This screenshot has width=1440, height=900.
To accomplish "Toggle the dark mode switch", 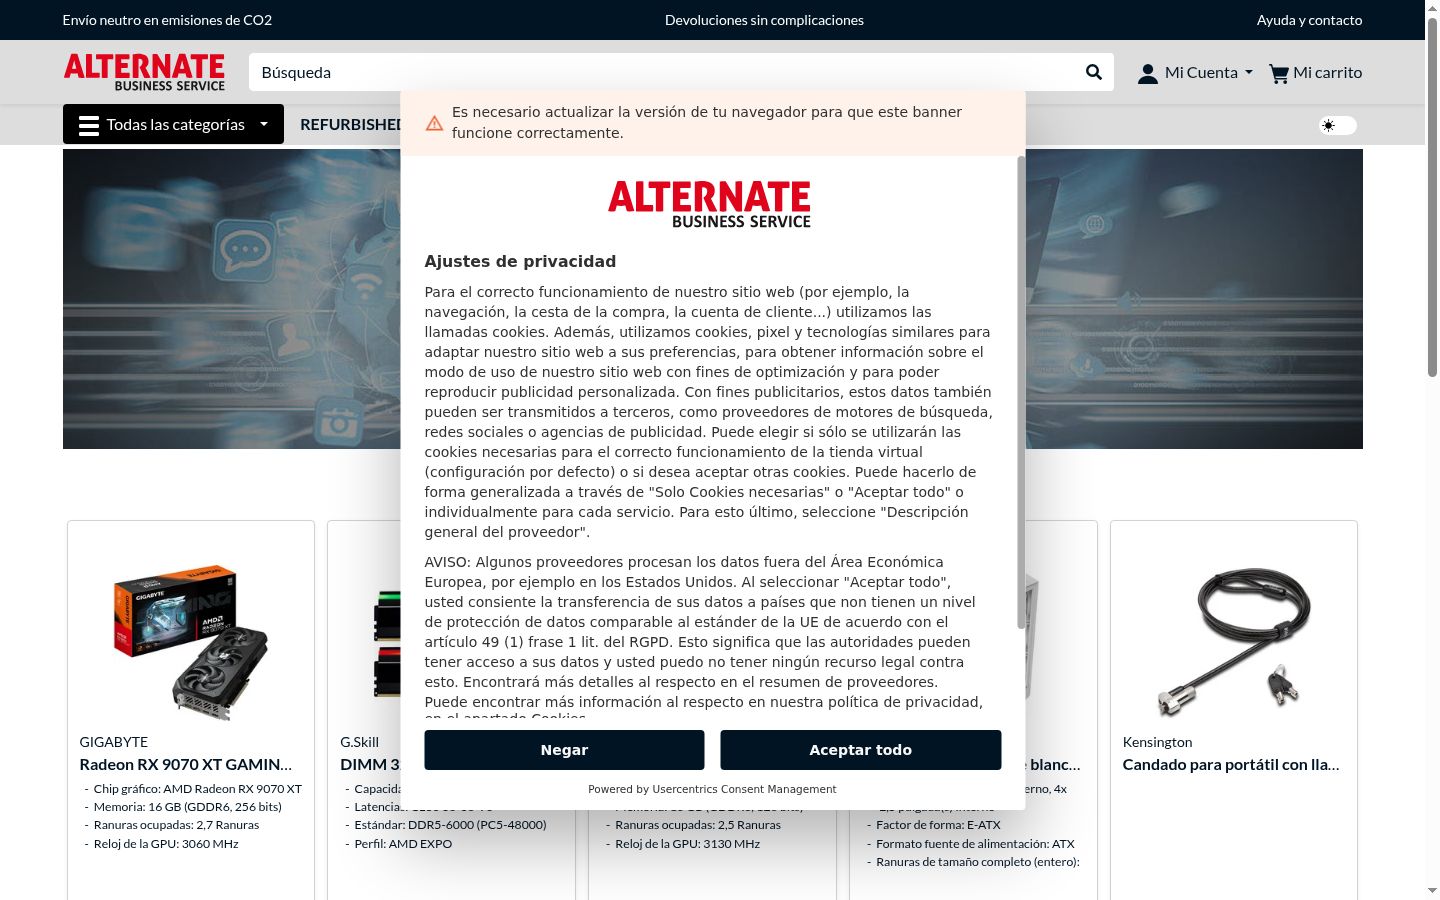I will 1337,125.
